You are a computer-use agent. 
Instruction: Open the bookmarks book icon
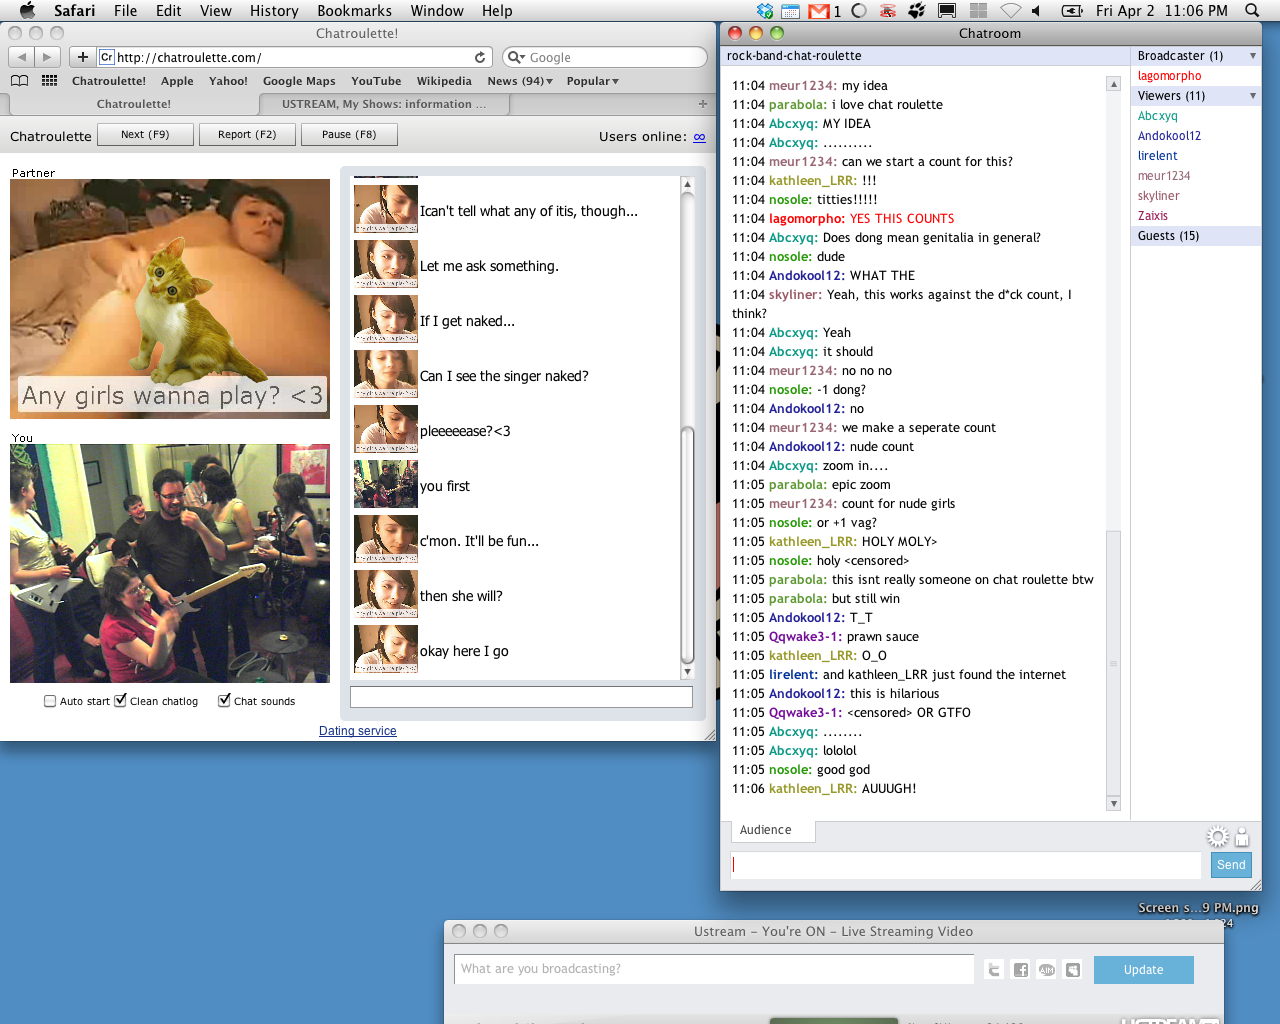click(x=19, y=81)
